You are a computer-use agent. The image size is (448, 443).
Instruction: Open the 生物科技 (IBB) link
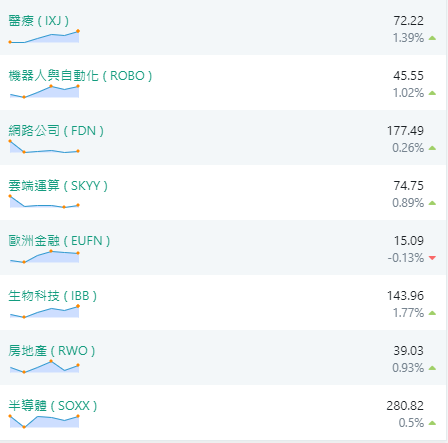click(x=53, y=296)
